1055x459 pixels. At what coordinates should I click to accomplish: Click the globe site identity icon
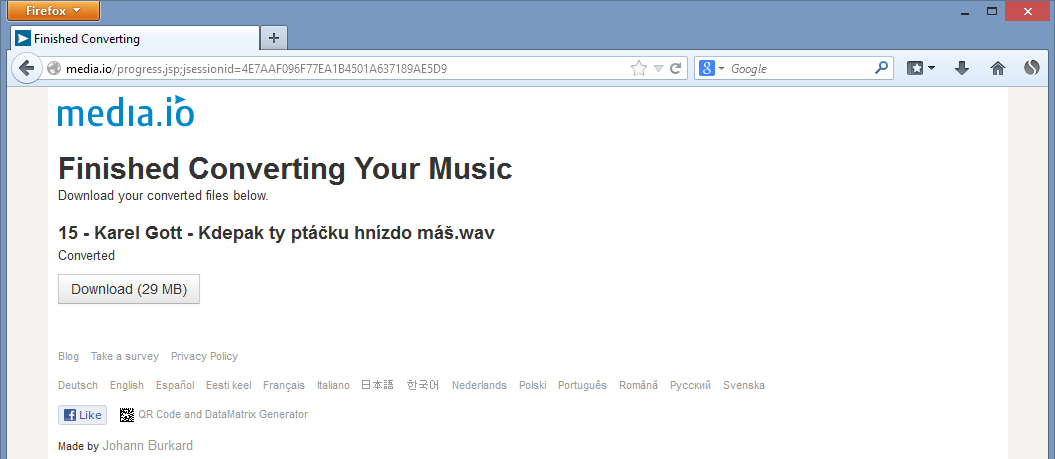pos(54,69)
